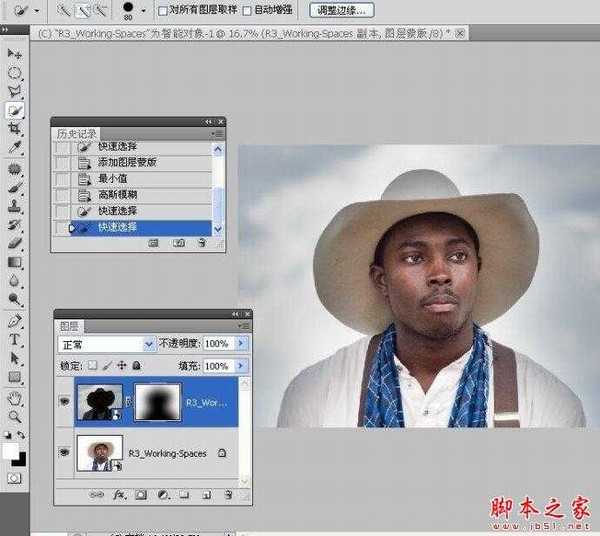Select the 高斯模糊 history step
The width and height of the screenshot is (600, 536).
coord(118,194)
